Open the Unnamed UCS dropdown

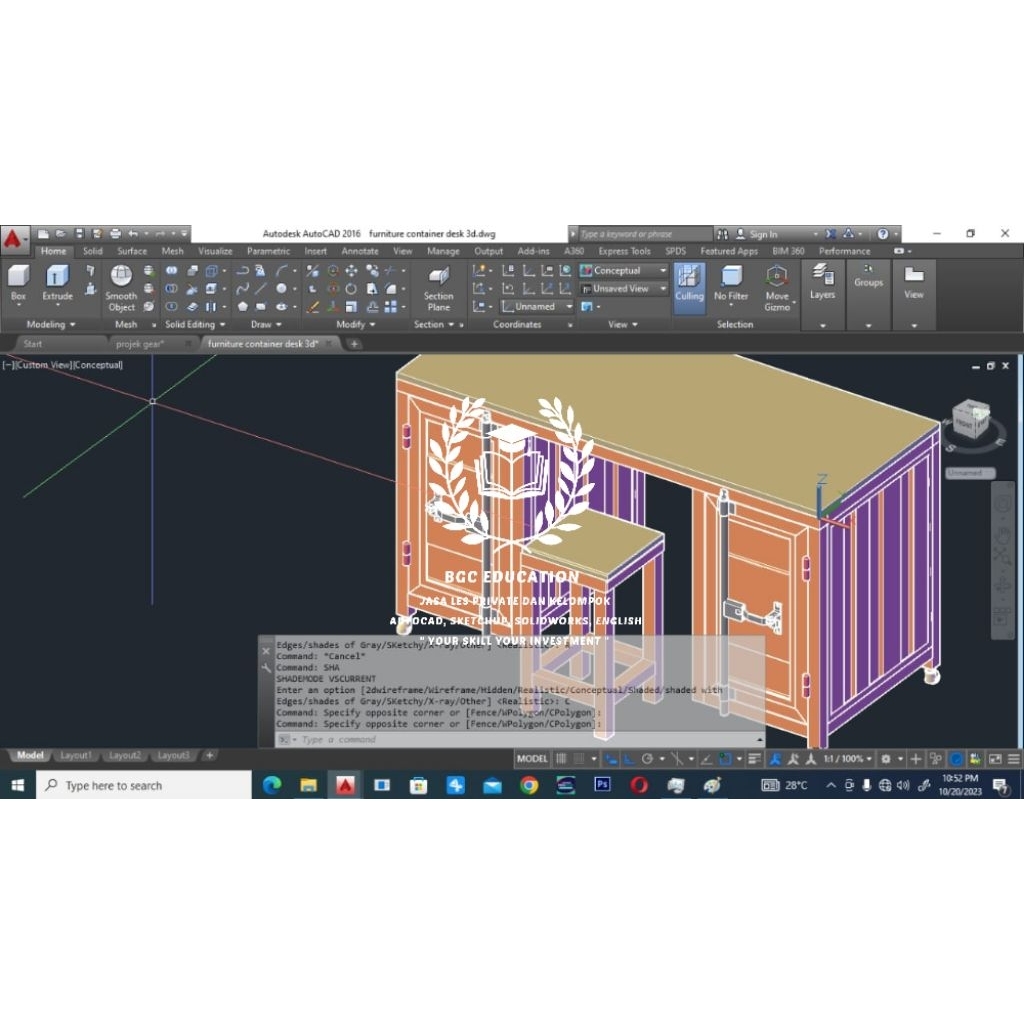tap(537, 306)
